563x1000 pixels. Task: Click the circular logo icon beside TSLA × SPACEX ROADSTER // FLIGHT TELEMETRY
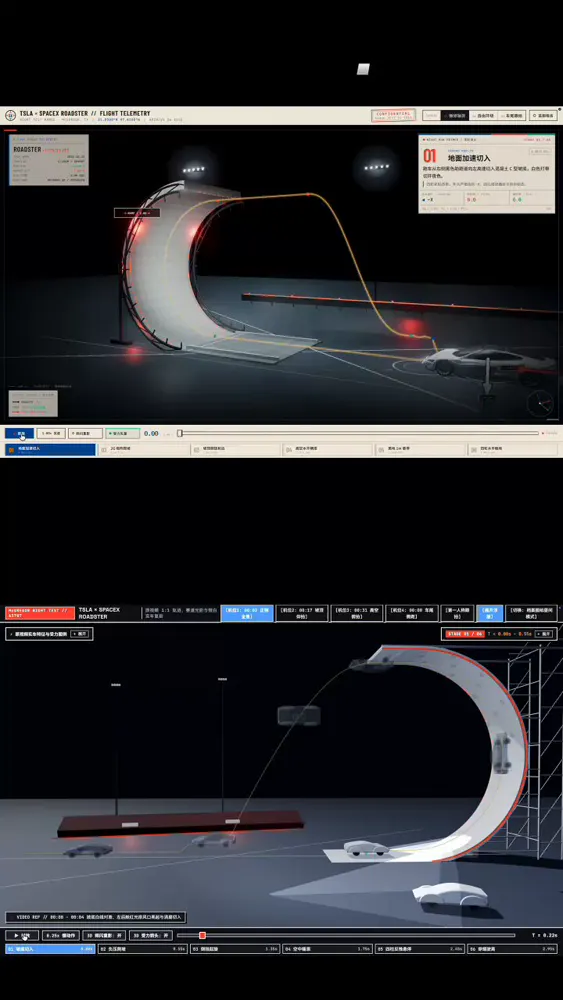10,115
